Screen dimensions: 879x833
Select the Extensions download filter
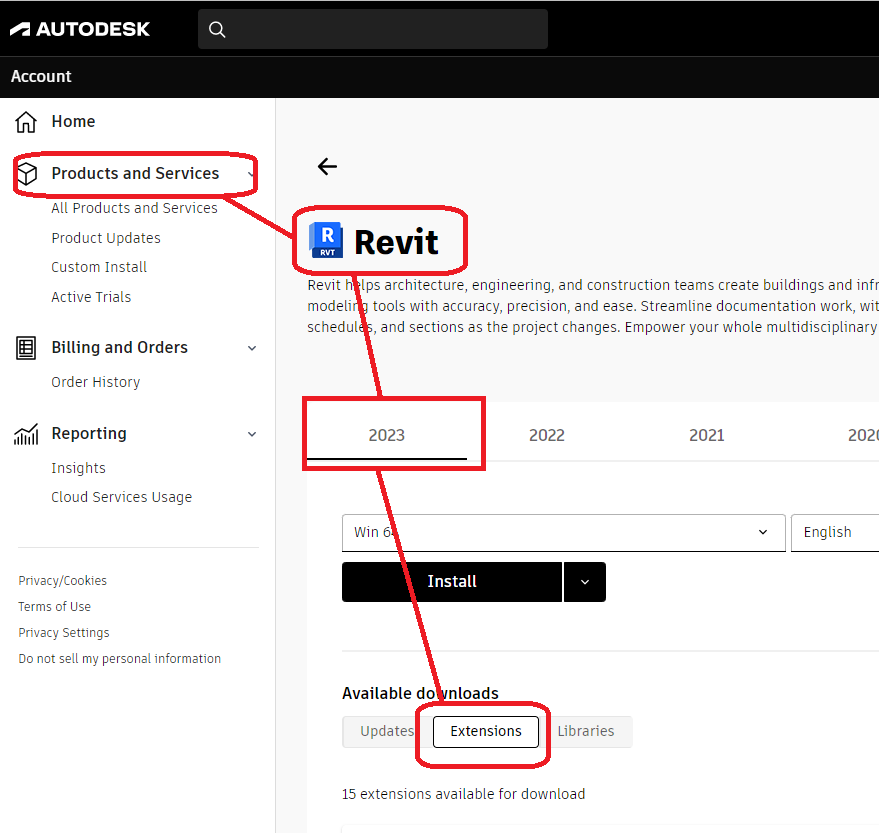(485, 731)
